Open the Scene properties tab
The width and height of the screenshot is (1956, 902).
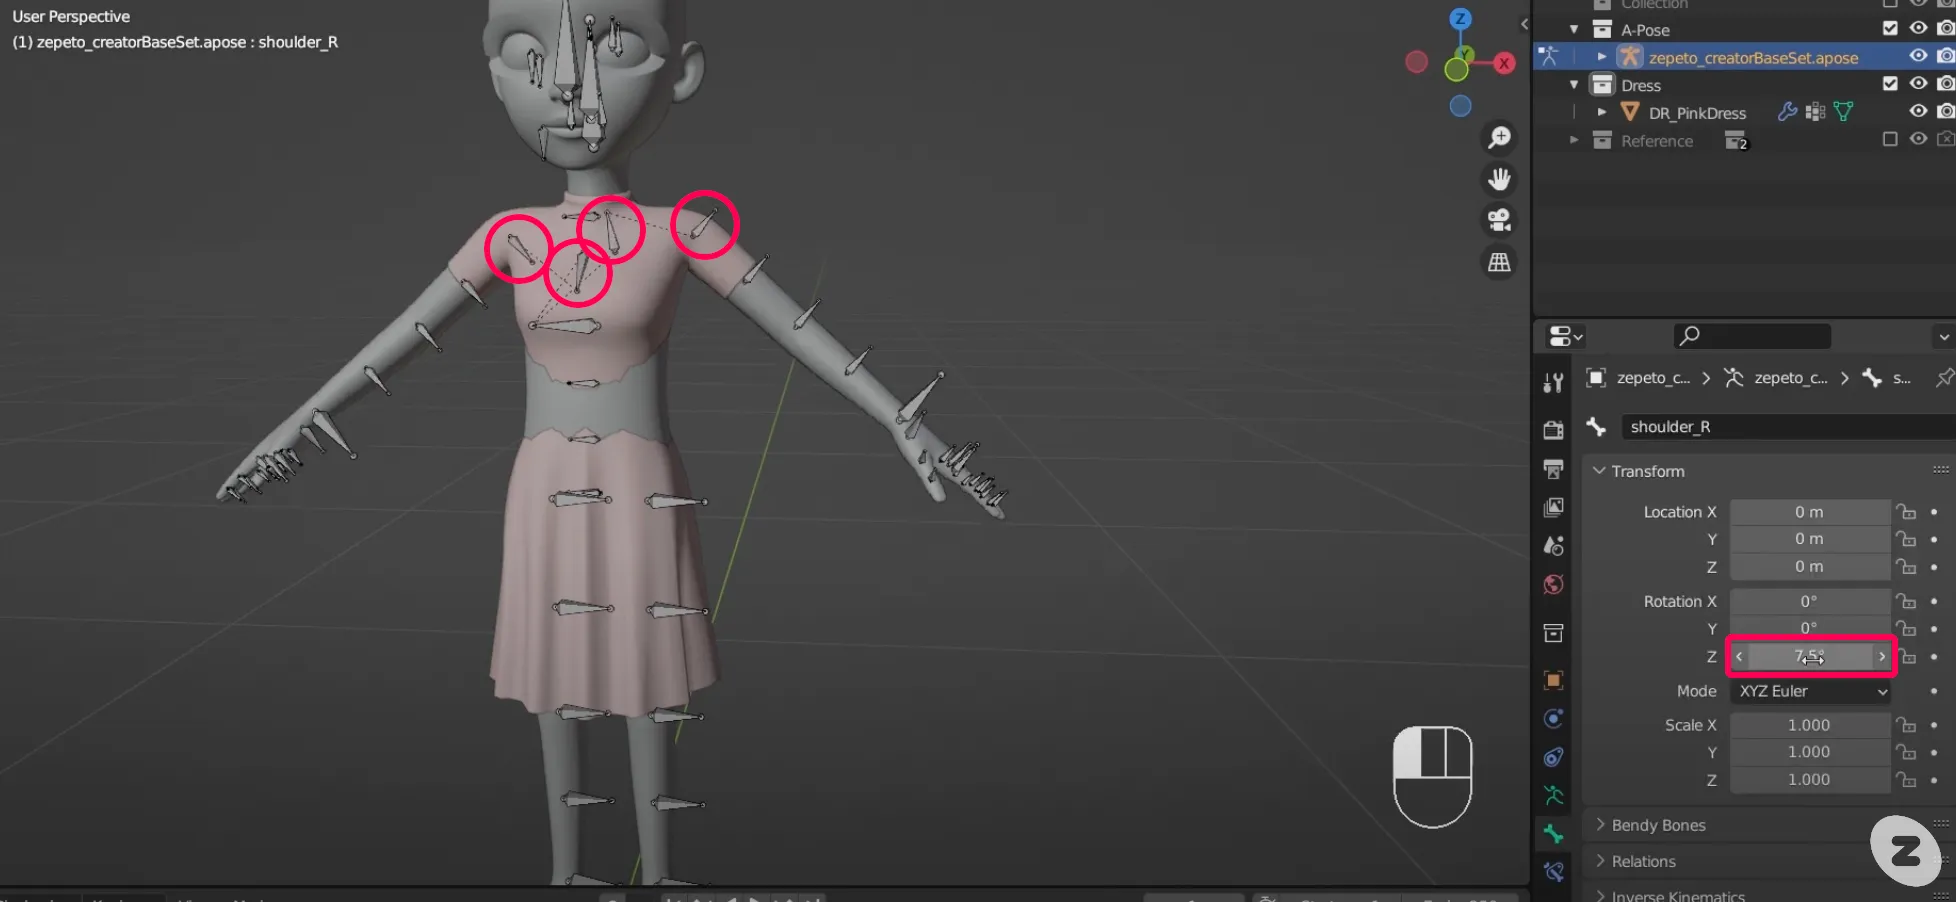(x=1553, y=546)
